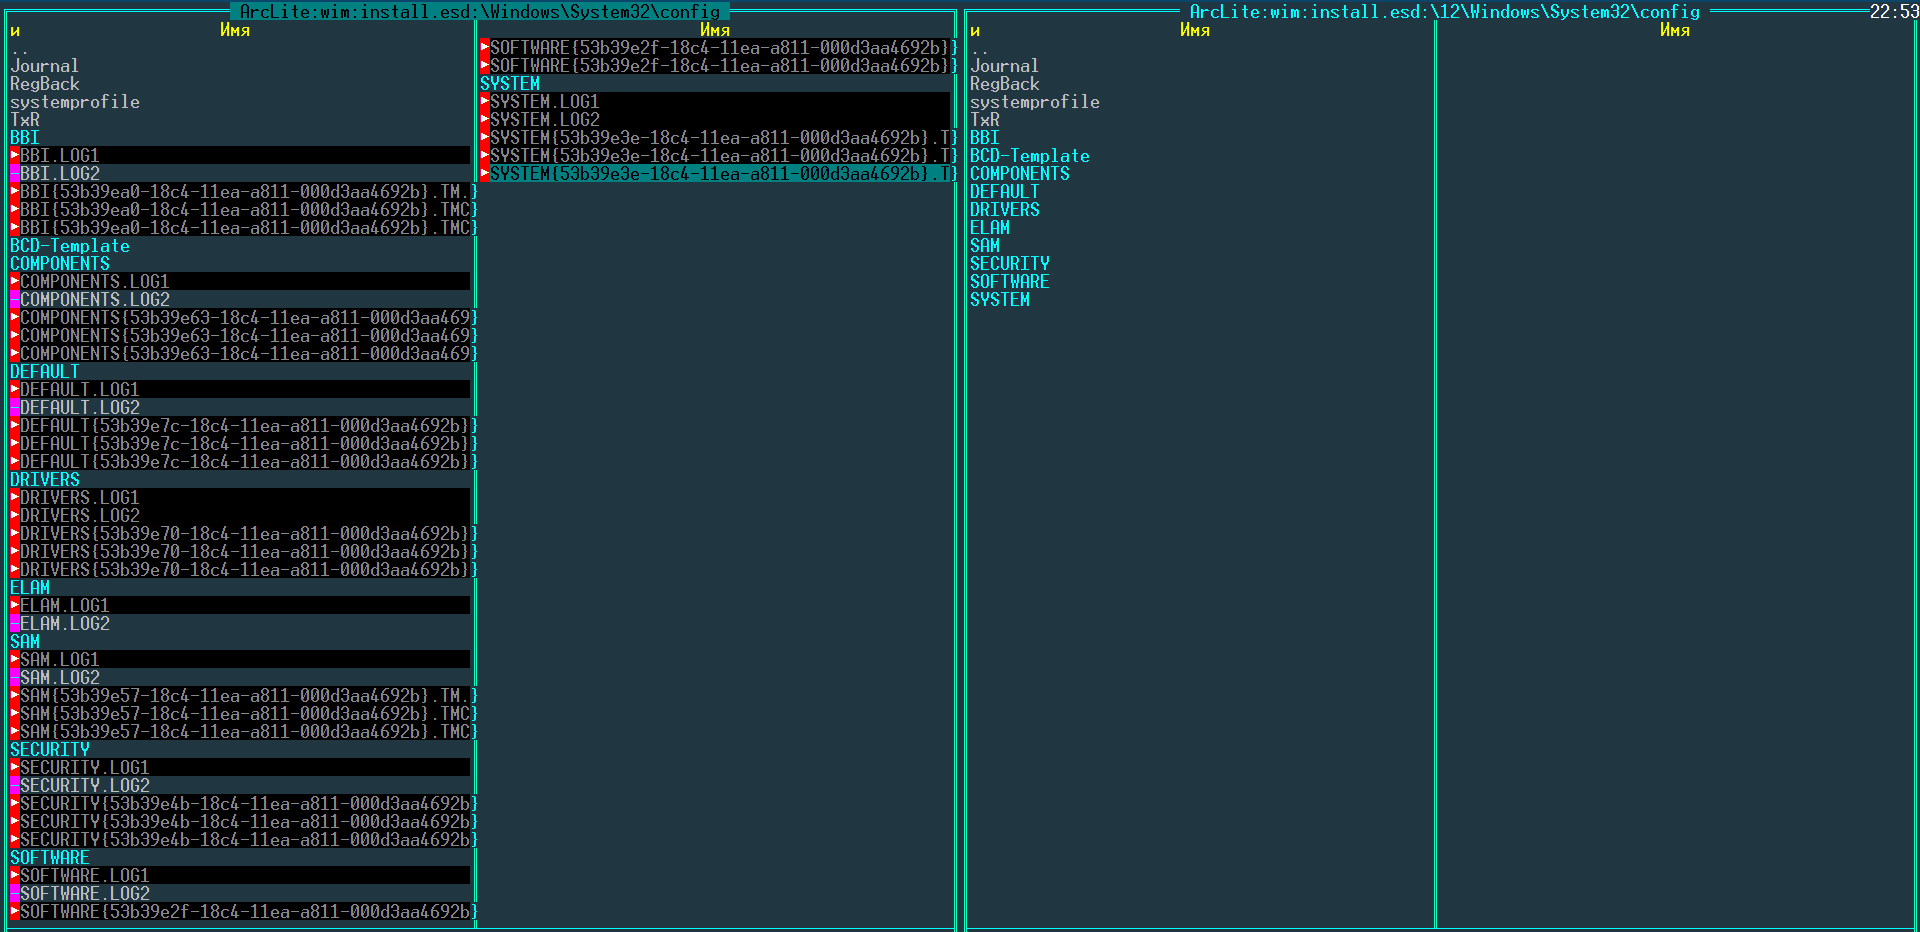Click the right panel path title containing \12\Windows

pos(1444,11)
